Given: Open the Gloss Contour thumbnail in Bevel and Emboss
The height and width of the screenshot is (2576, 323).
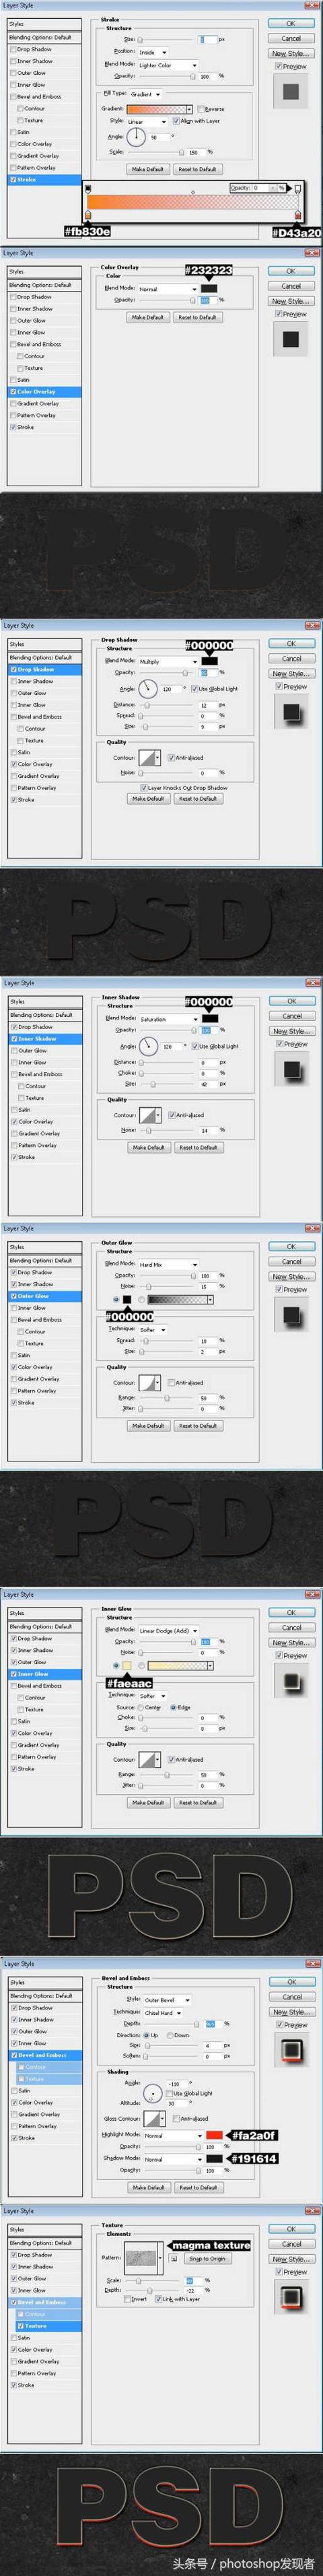Looking at the screenshot, I should (153, 2118).
